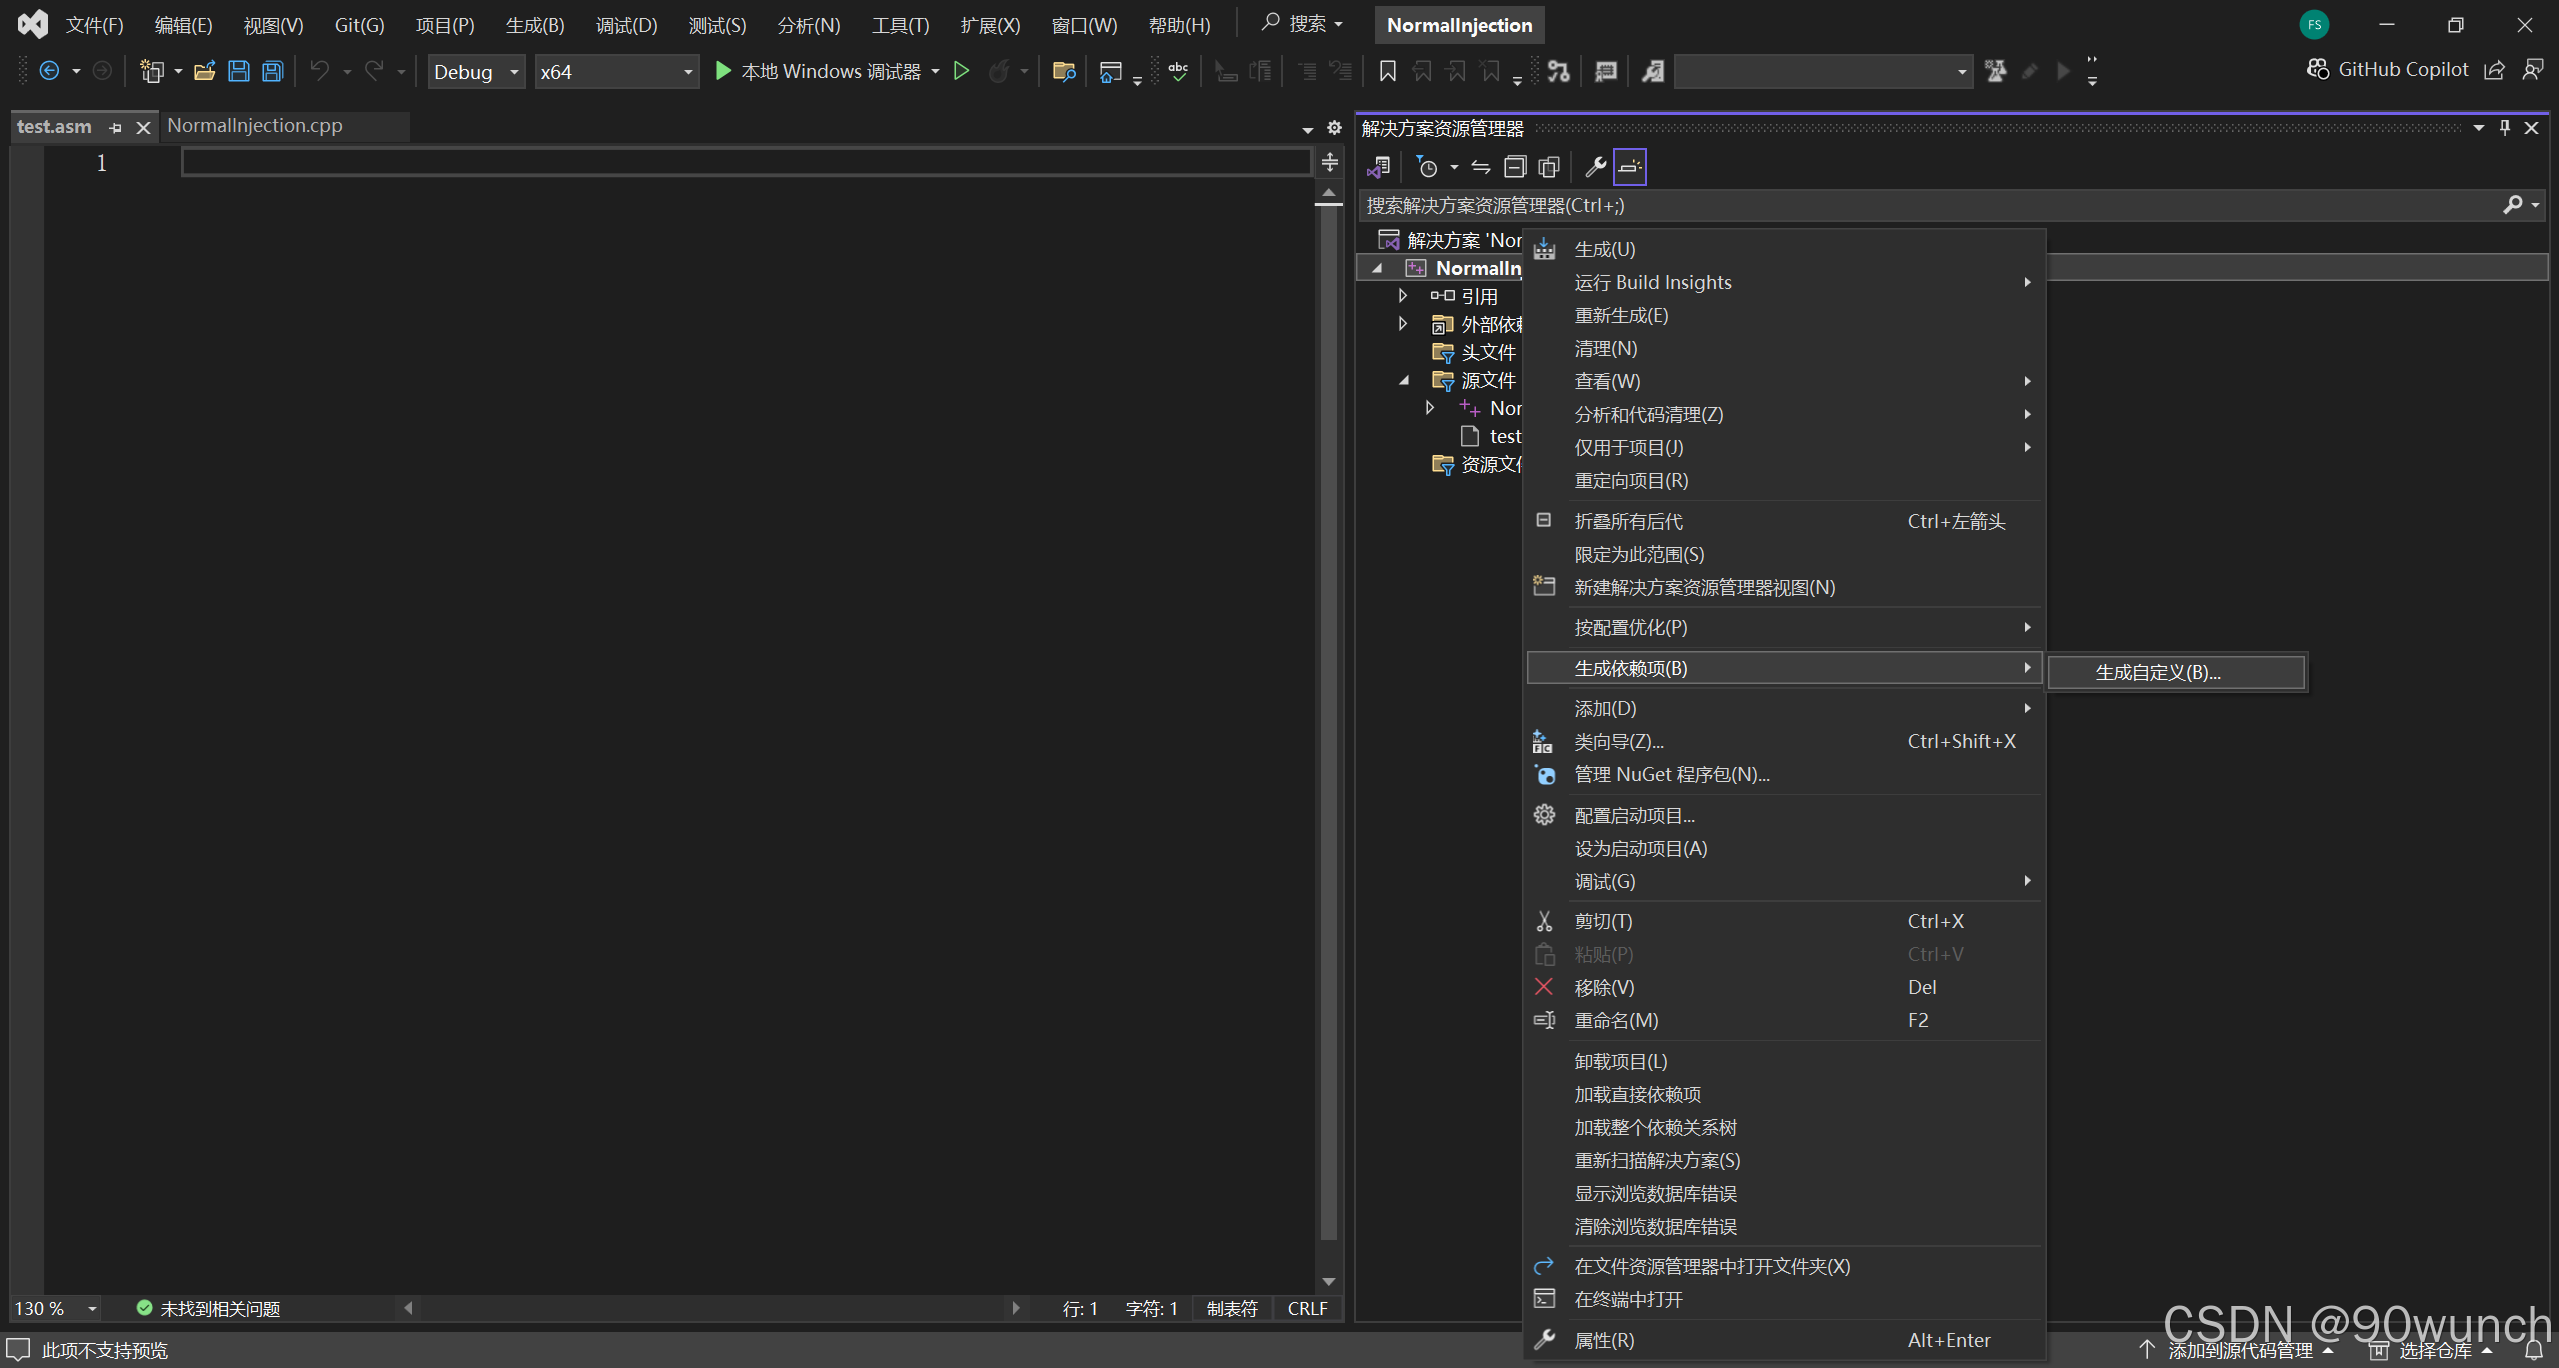Click the Properties wrench icon in Solution Explorer toolbar
The width and height of the screenshot is (2559, 1368).
[x=1595, y=167]
